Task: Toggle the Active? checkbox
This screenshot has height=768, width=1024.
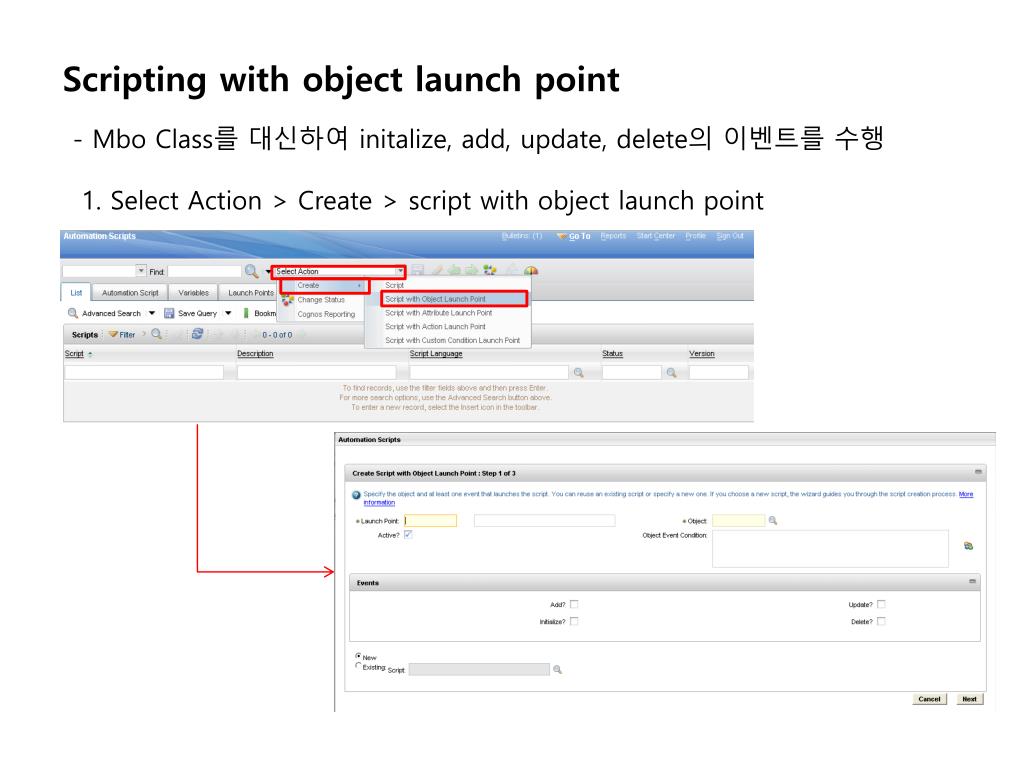Action: [x=408, y=535]
